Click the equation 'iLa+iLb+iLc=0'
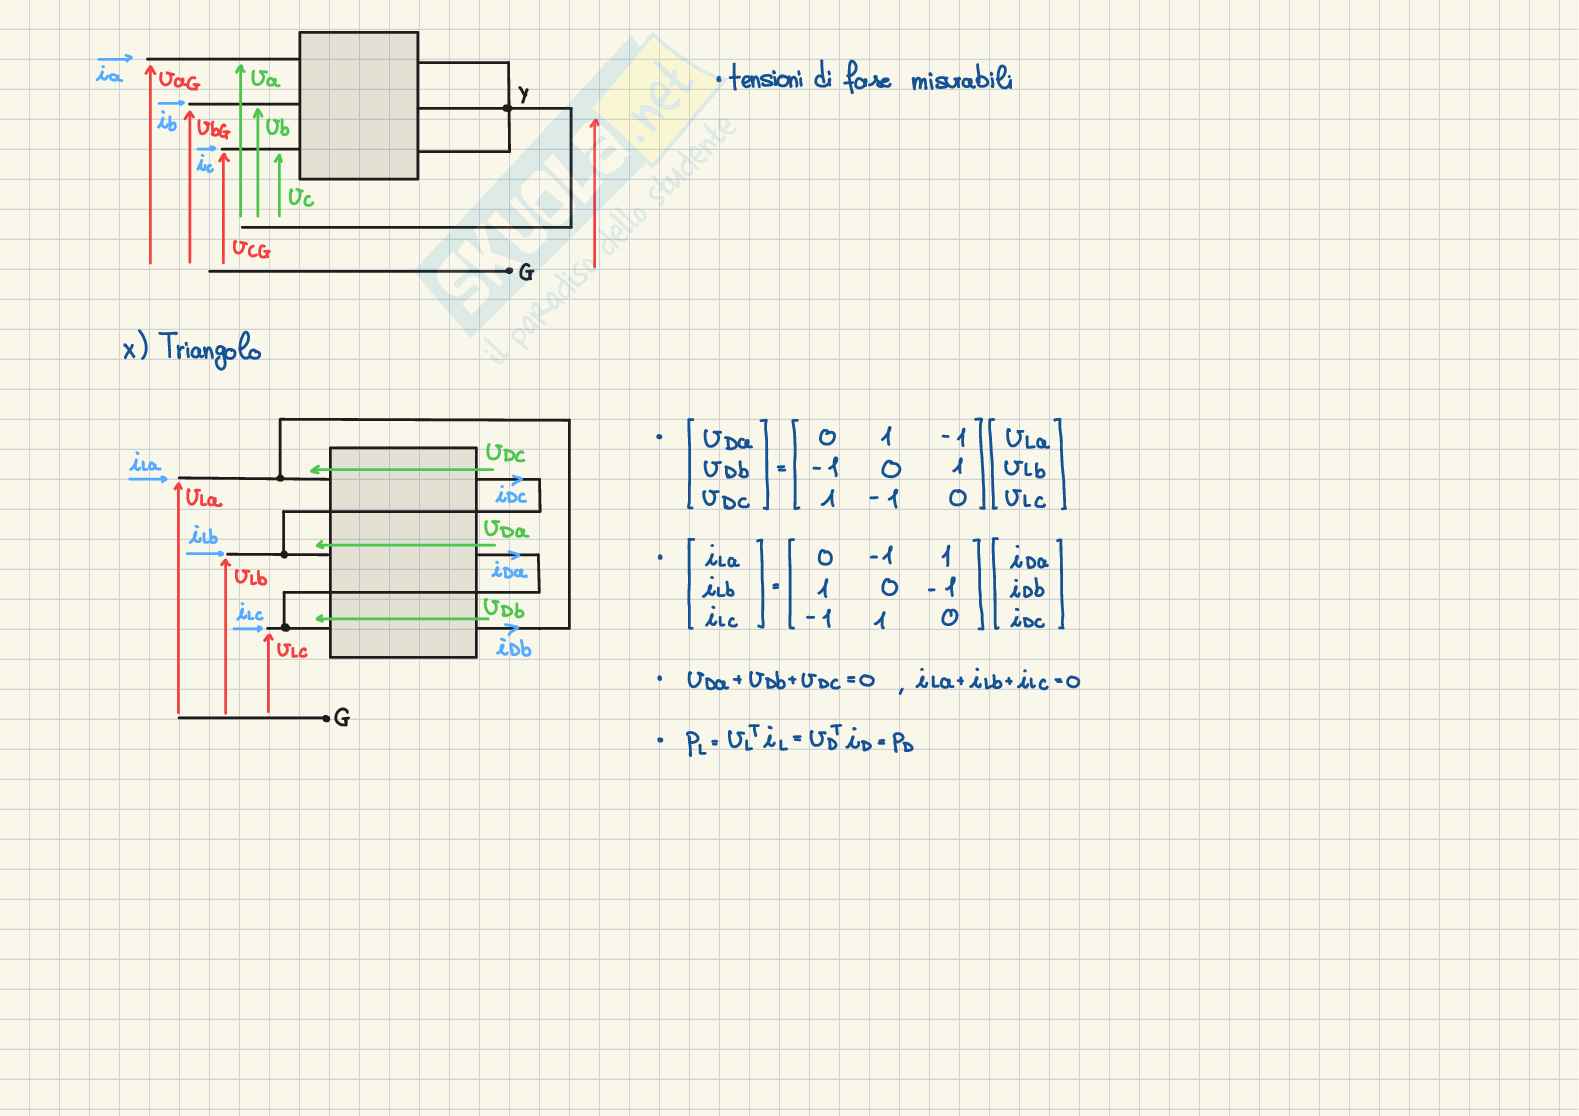 point(998,682)
